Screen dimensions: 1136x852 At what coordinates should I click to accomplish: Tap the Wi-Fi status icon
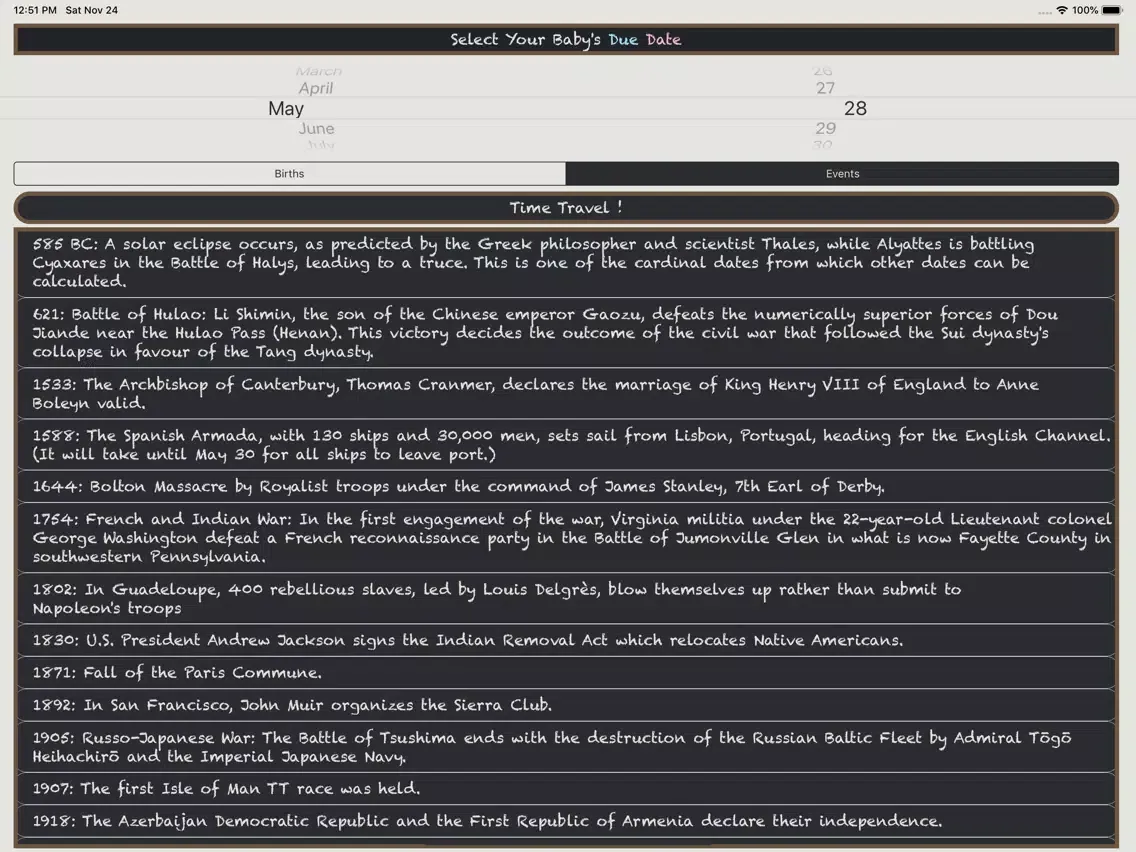click(x=1061, y=10)
